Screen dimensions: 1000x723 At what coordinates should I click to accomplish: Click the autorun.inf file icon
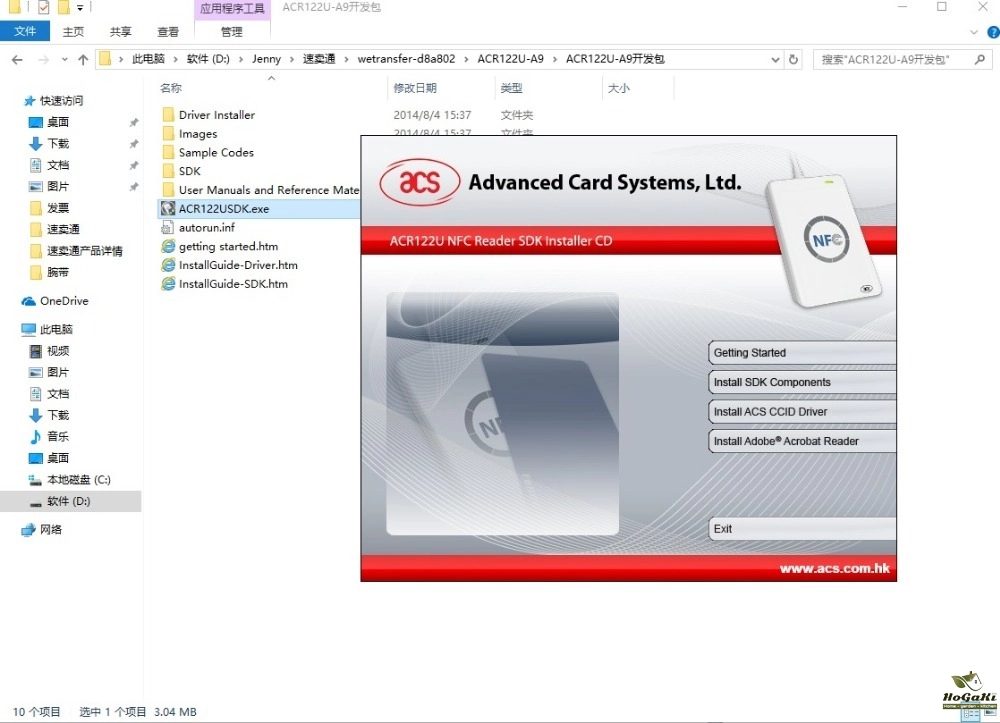click(168, 228)
